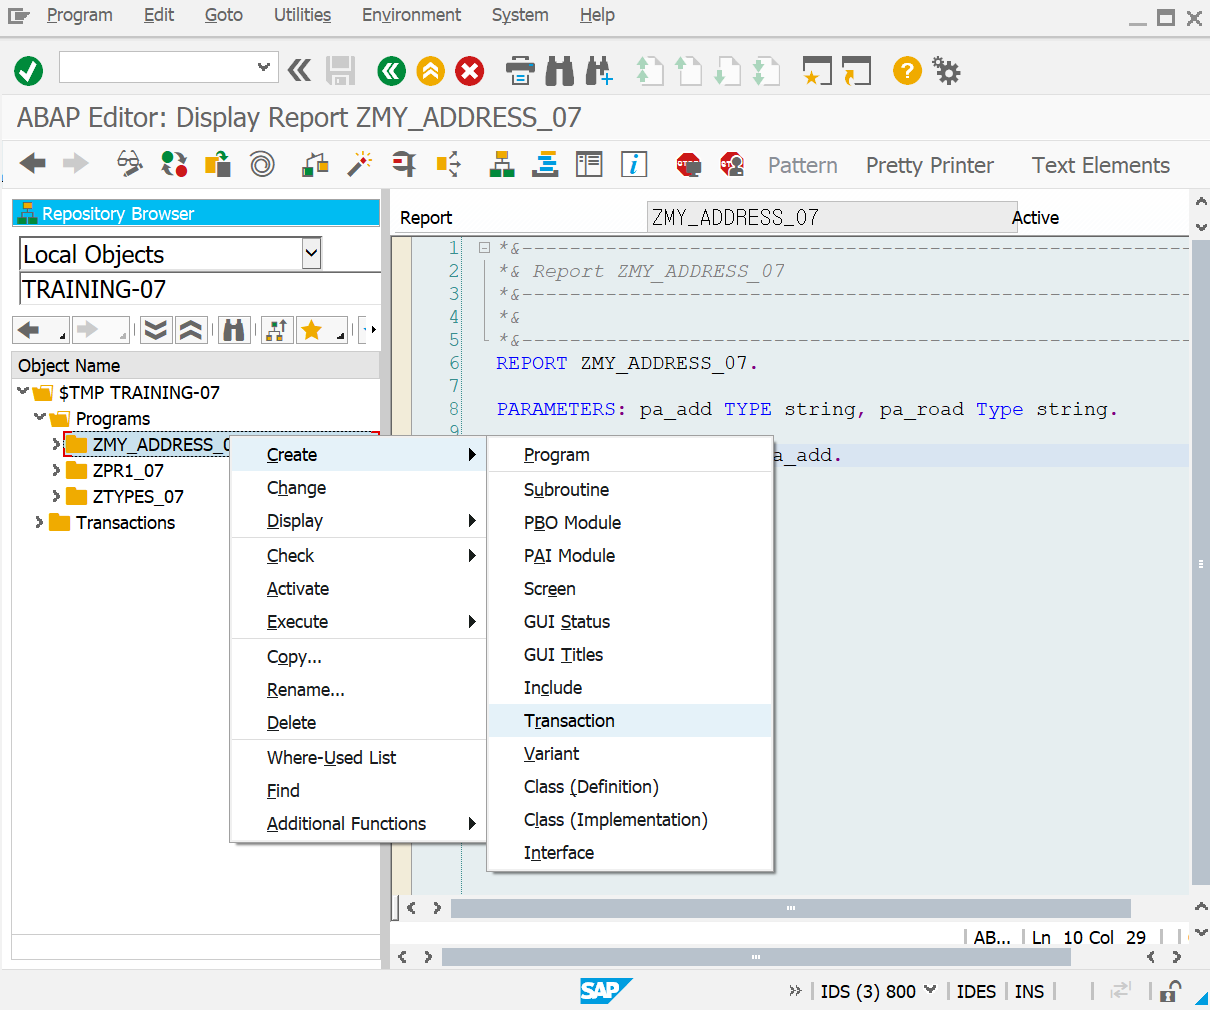Click the editor horizontal scrollbar track
Screen dimensions: 1210x1010
[790, 908]
